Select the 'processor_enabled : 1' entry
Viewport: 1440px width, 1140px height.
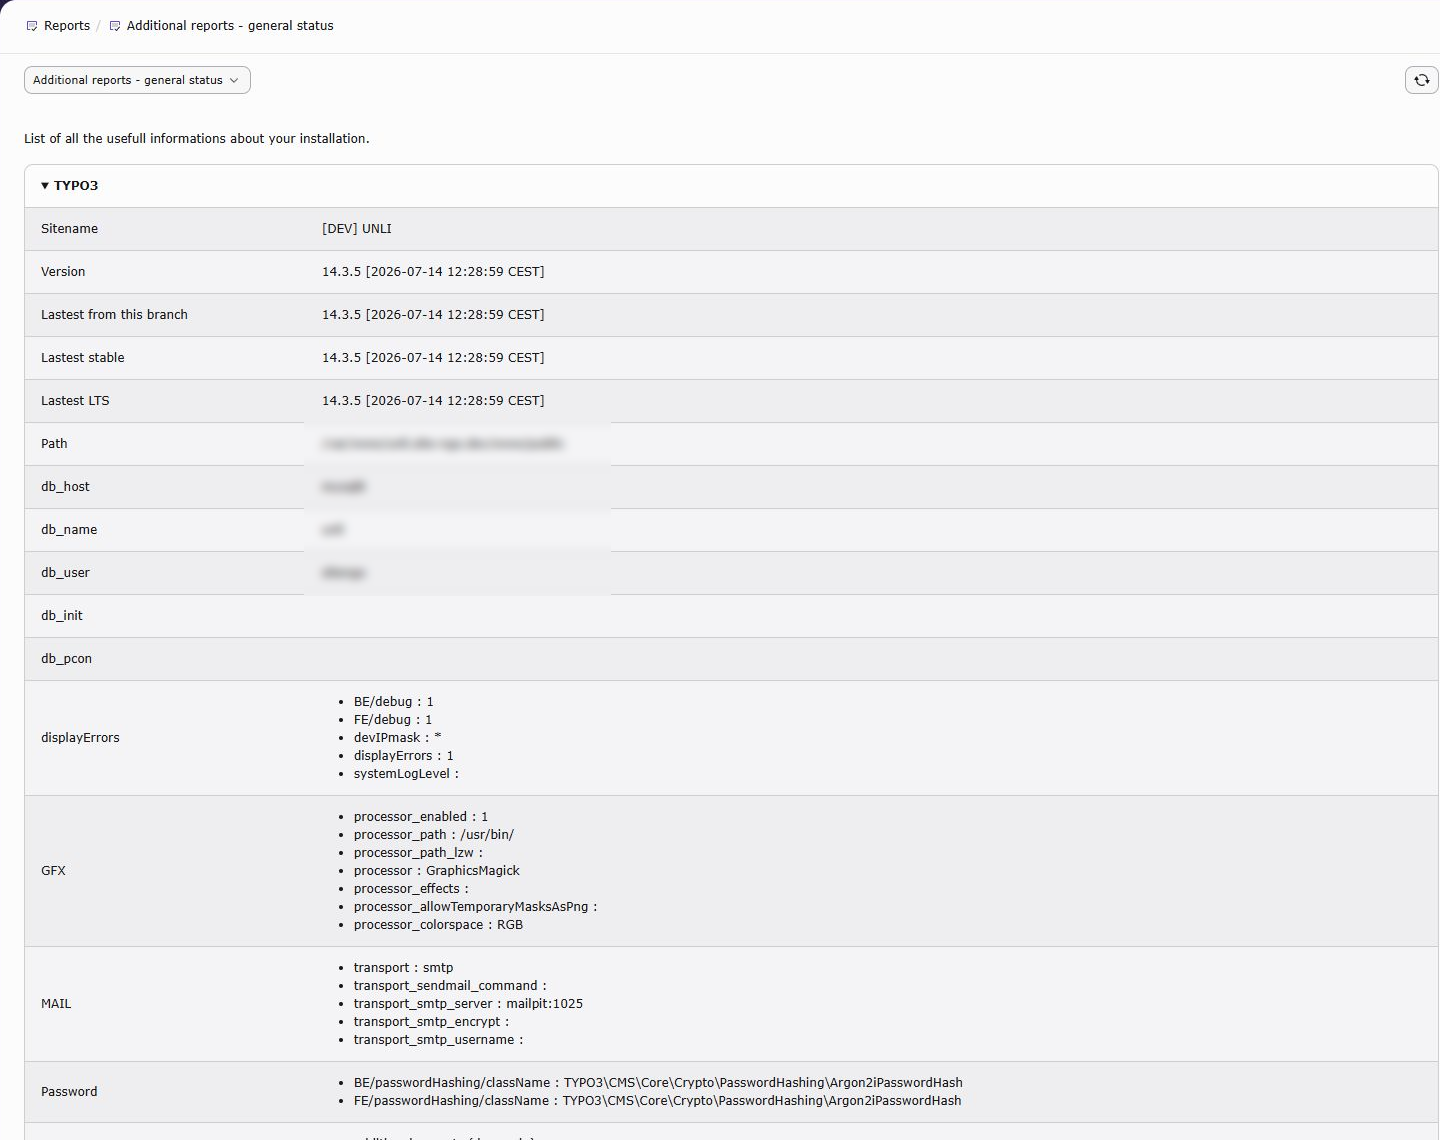421,817
